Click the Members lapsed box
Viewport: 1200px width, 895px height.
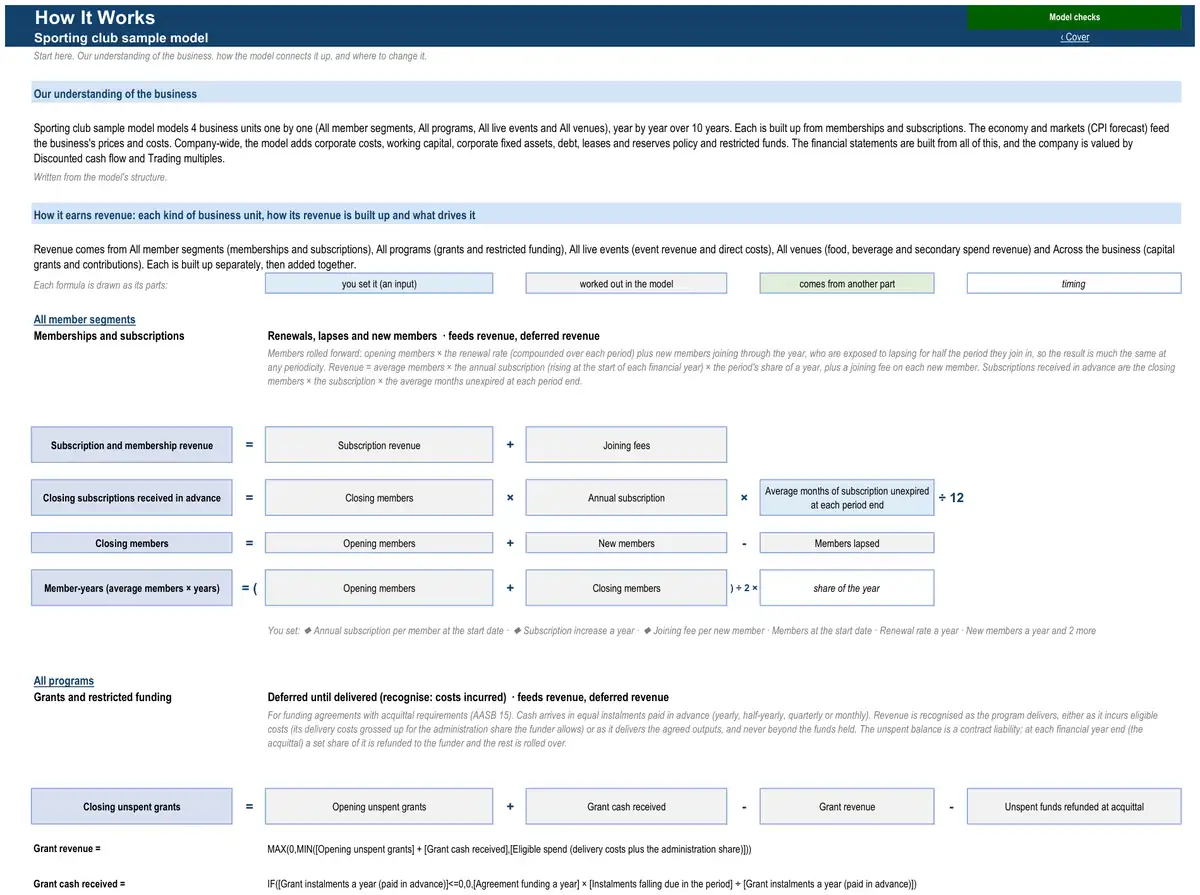pyautogui.click(x=847, y=544)
